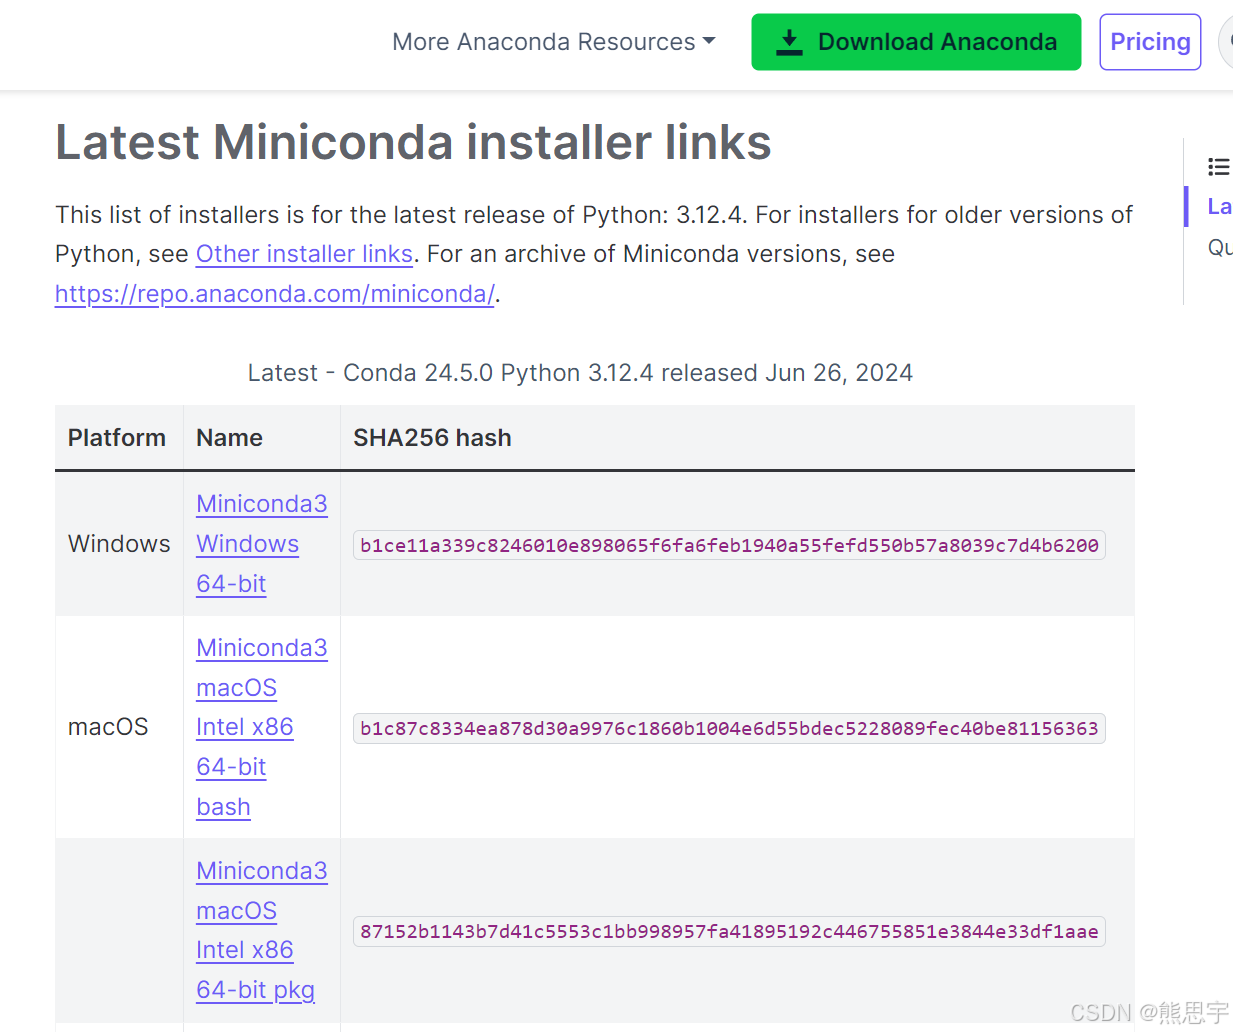Click the Latest Miniconda installer links heading
1233x1032 pixels.
tap(413, 142)
